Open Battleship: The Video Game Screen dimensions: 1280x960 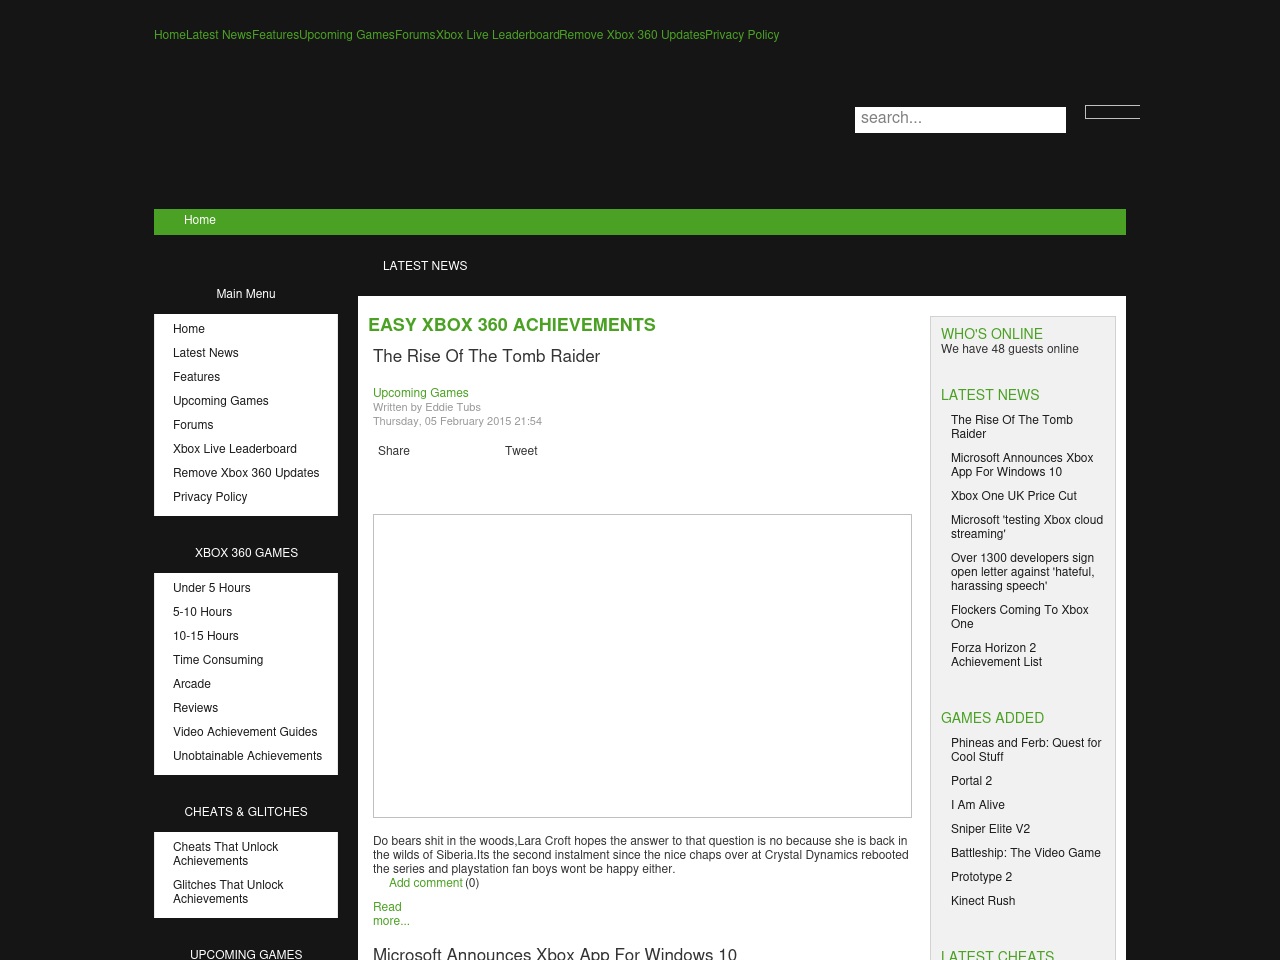1026,853
